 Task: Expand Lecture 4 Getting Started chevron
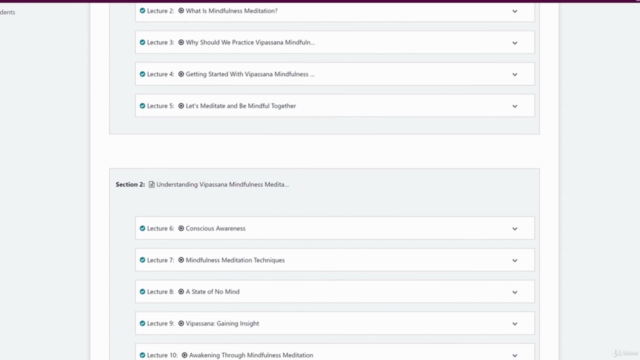pyautogui.click(x=515, y=75)
